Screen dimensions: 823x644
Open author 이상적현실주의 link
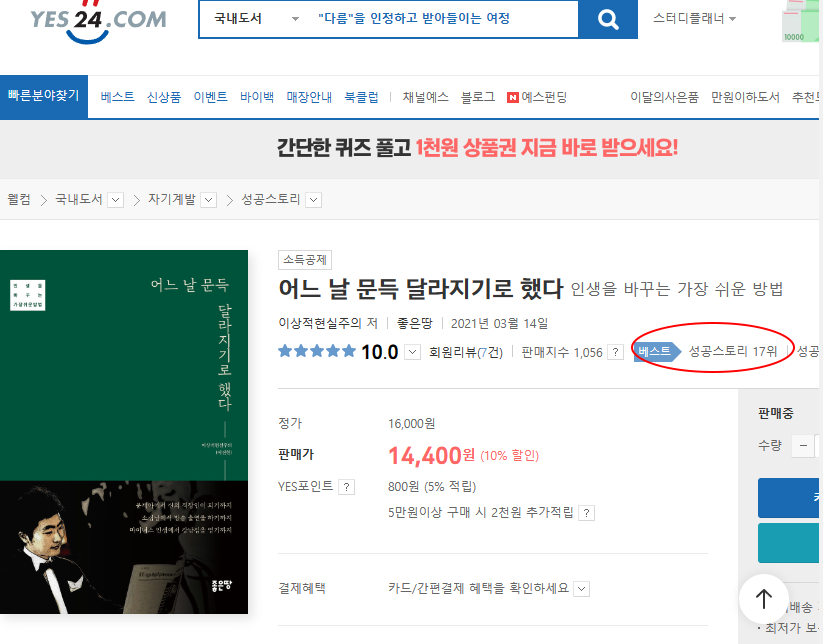coord(320,323)
